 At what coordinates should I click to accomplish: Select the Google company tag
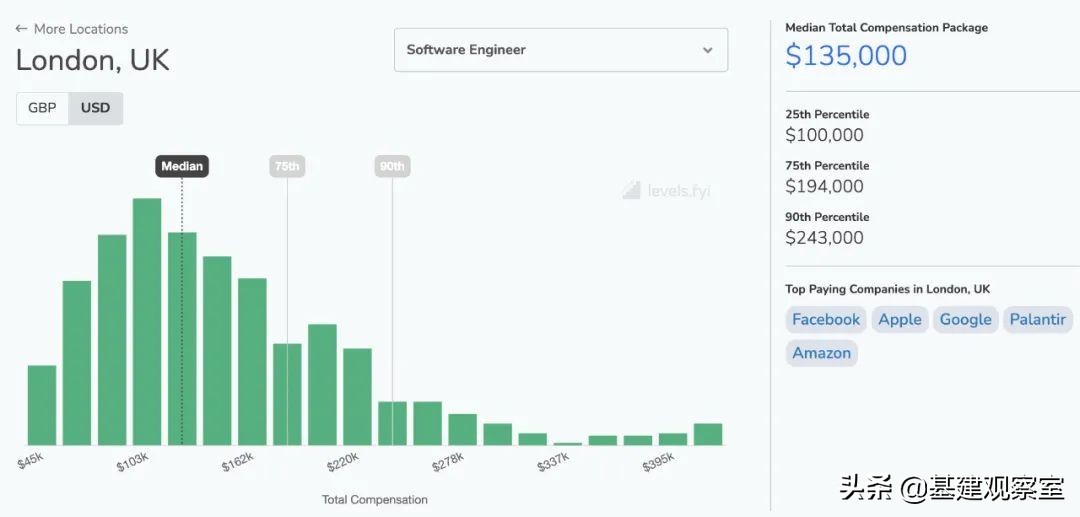pyautogui.click(x=965, y=320)
